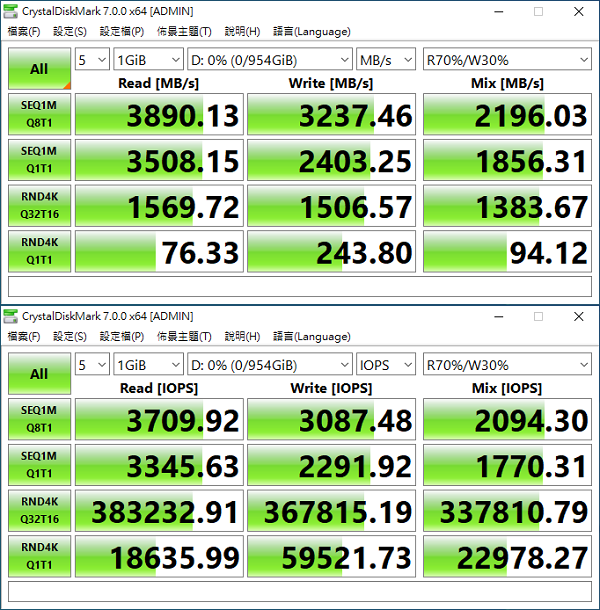
Task: Click read result 3890.13 in top window
Action: pos(159,114)
